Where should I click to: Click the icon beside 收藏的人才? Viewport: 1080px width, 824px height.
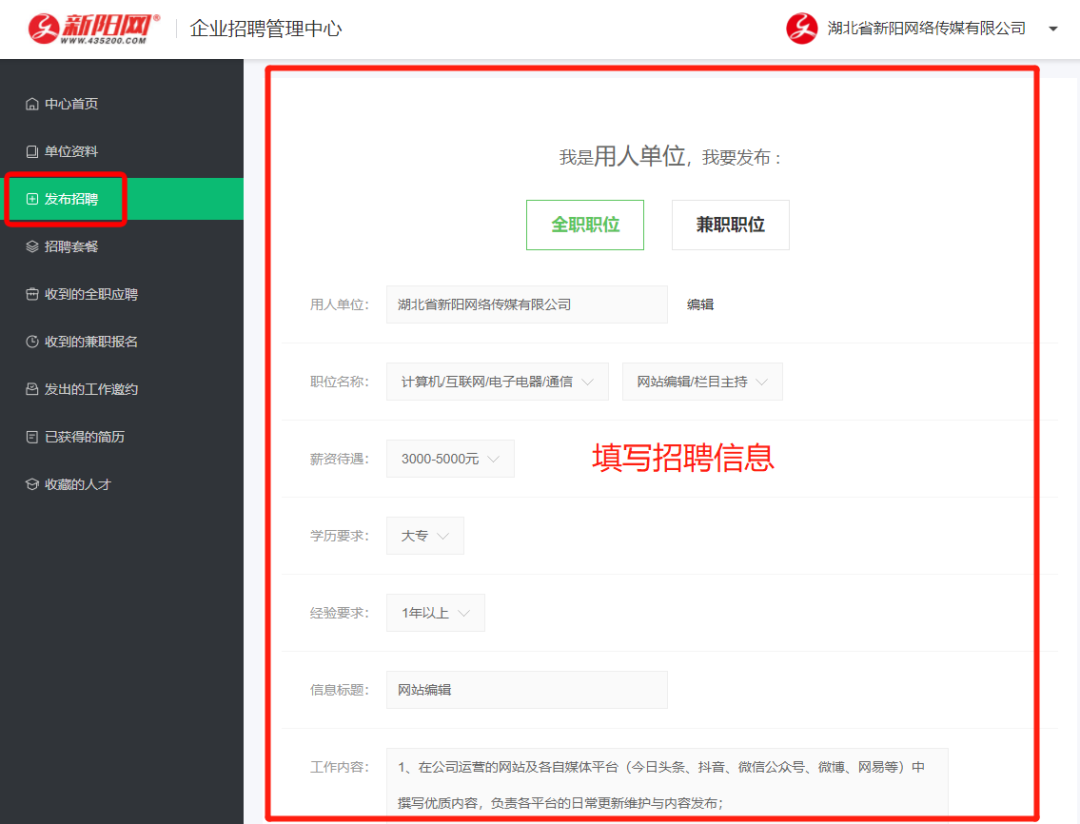tap(32, 485)
